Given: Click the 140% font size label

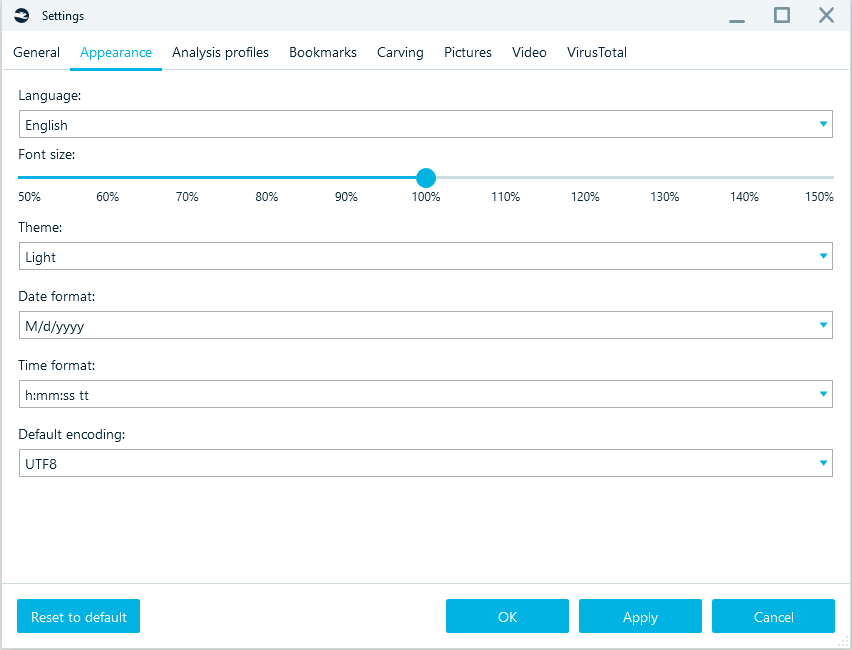Looking at the screenshot, I should click(744, 197).
